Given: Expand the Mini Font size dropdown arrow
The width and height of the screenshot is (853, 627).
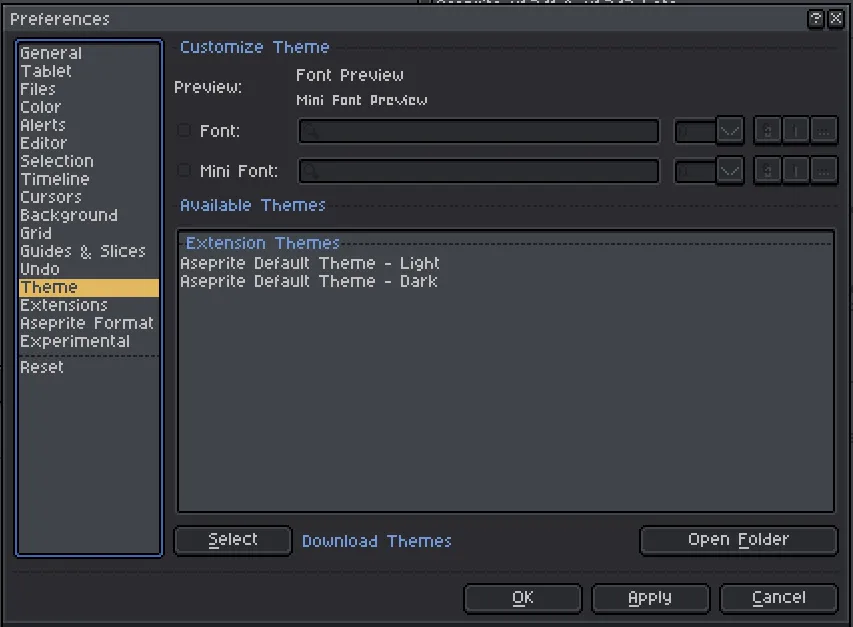Looking at the screenshot, I should click(730, 171).
